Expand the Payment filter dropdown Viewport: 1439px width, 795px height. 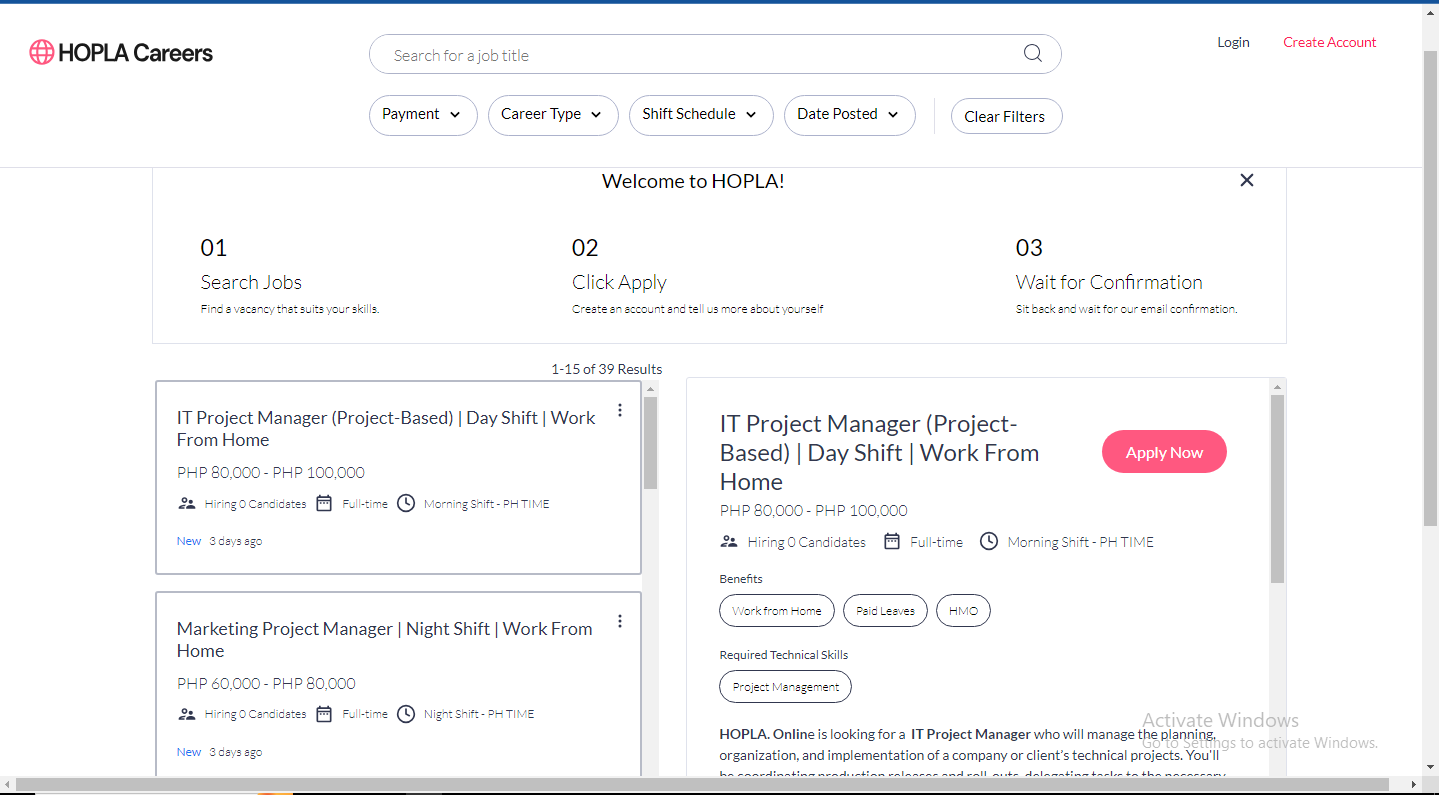point(423,115)
